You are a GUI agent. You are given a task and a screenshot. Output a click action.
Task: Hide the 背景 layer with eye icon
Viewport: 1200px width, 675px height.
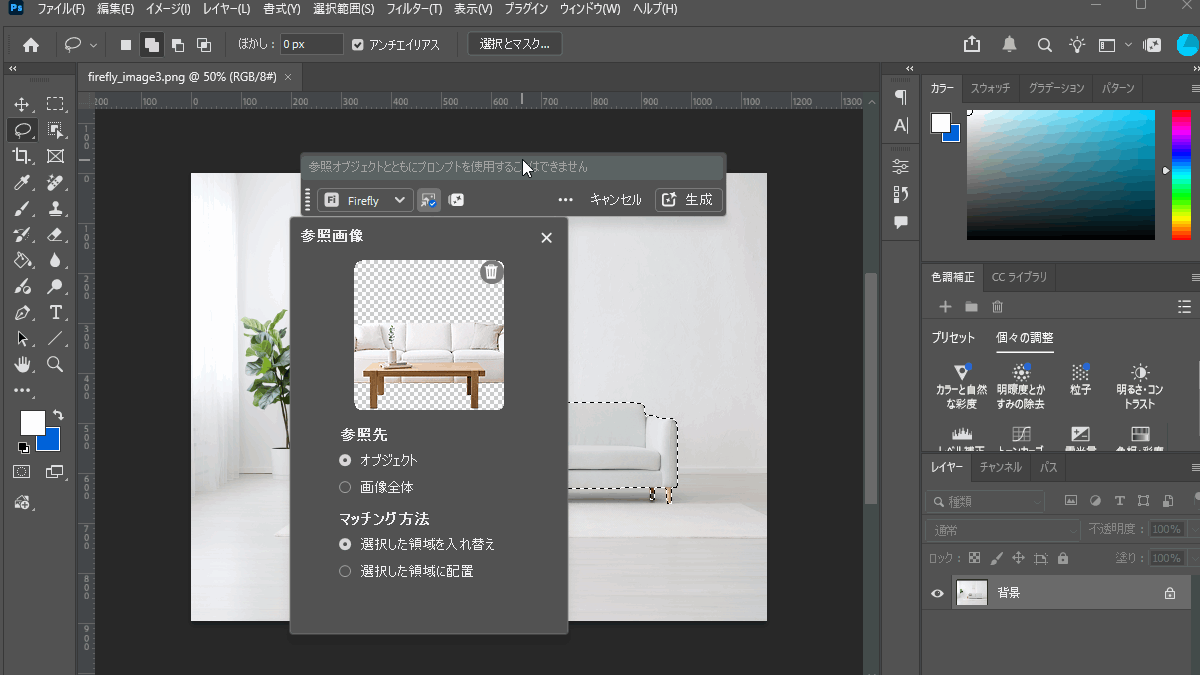pos(937,593)
